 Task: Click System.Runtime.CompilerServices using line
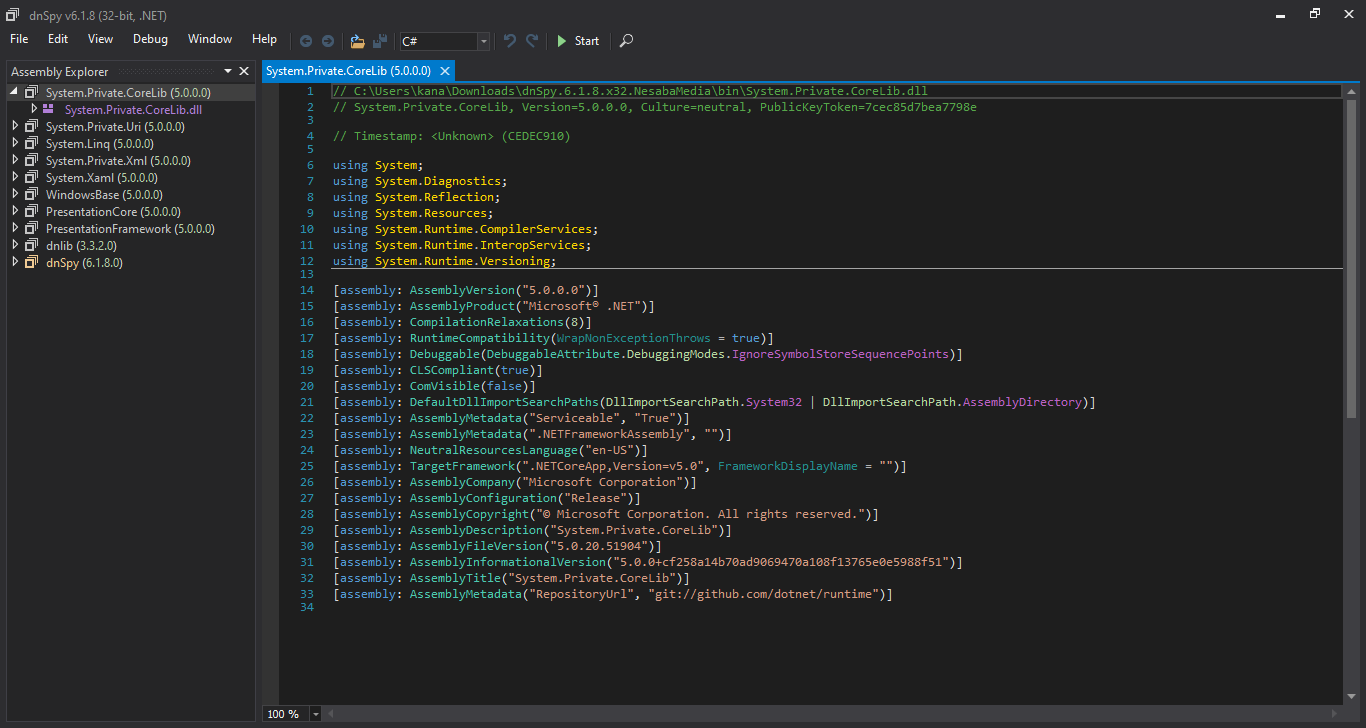coord(465,229)
